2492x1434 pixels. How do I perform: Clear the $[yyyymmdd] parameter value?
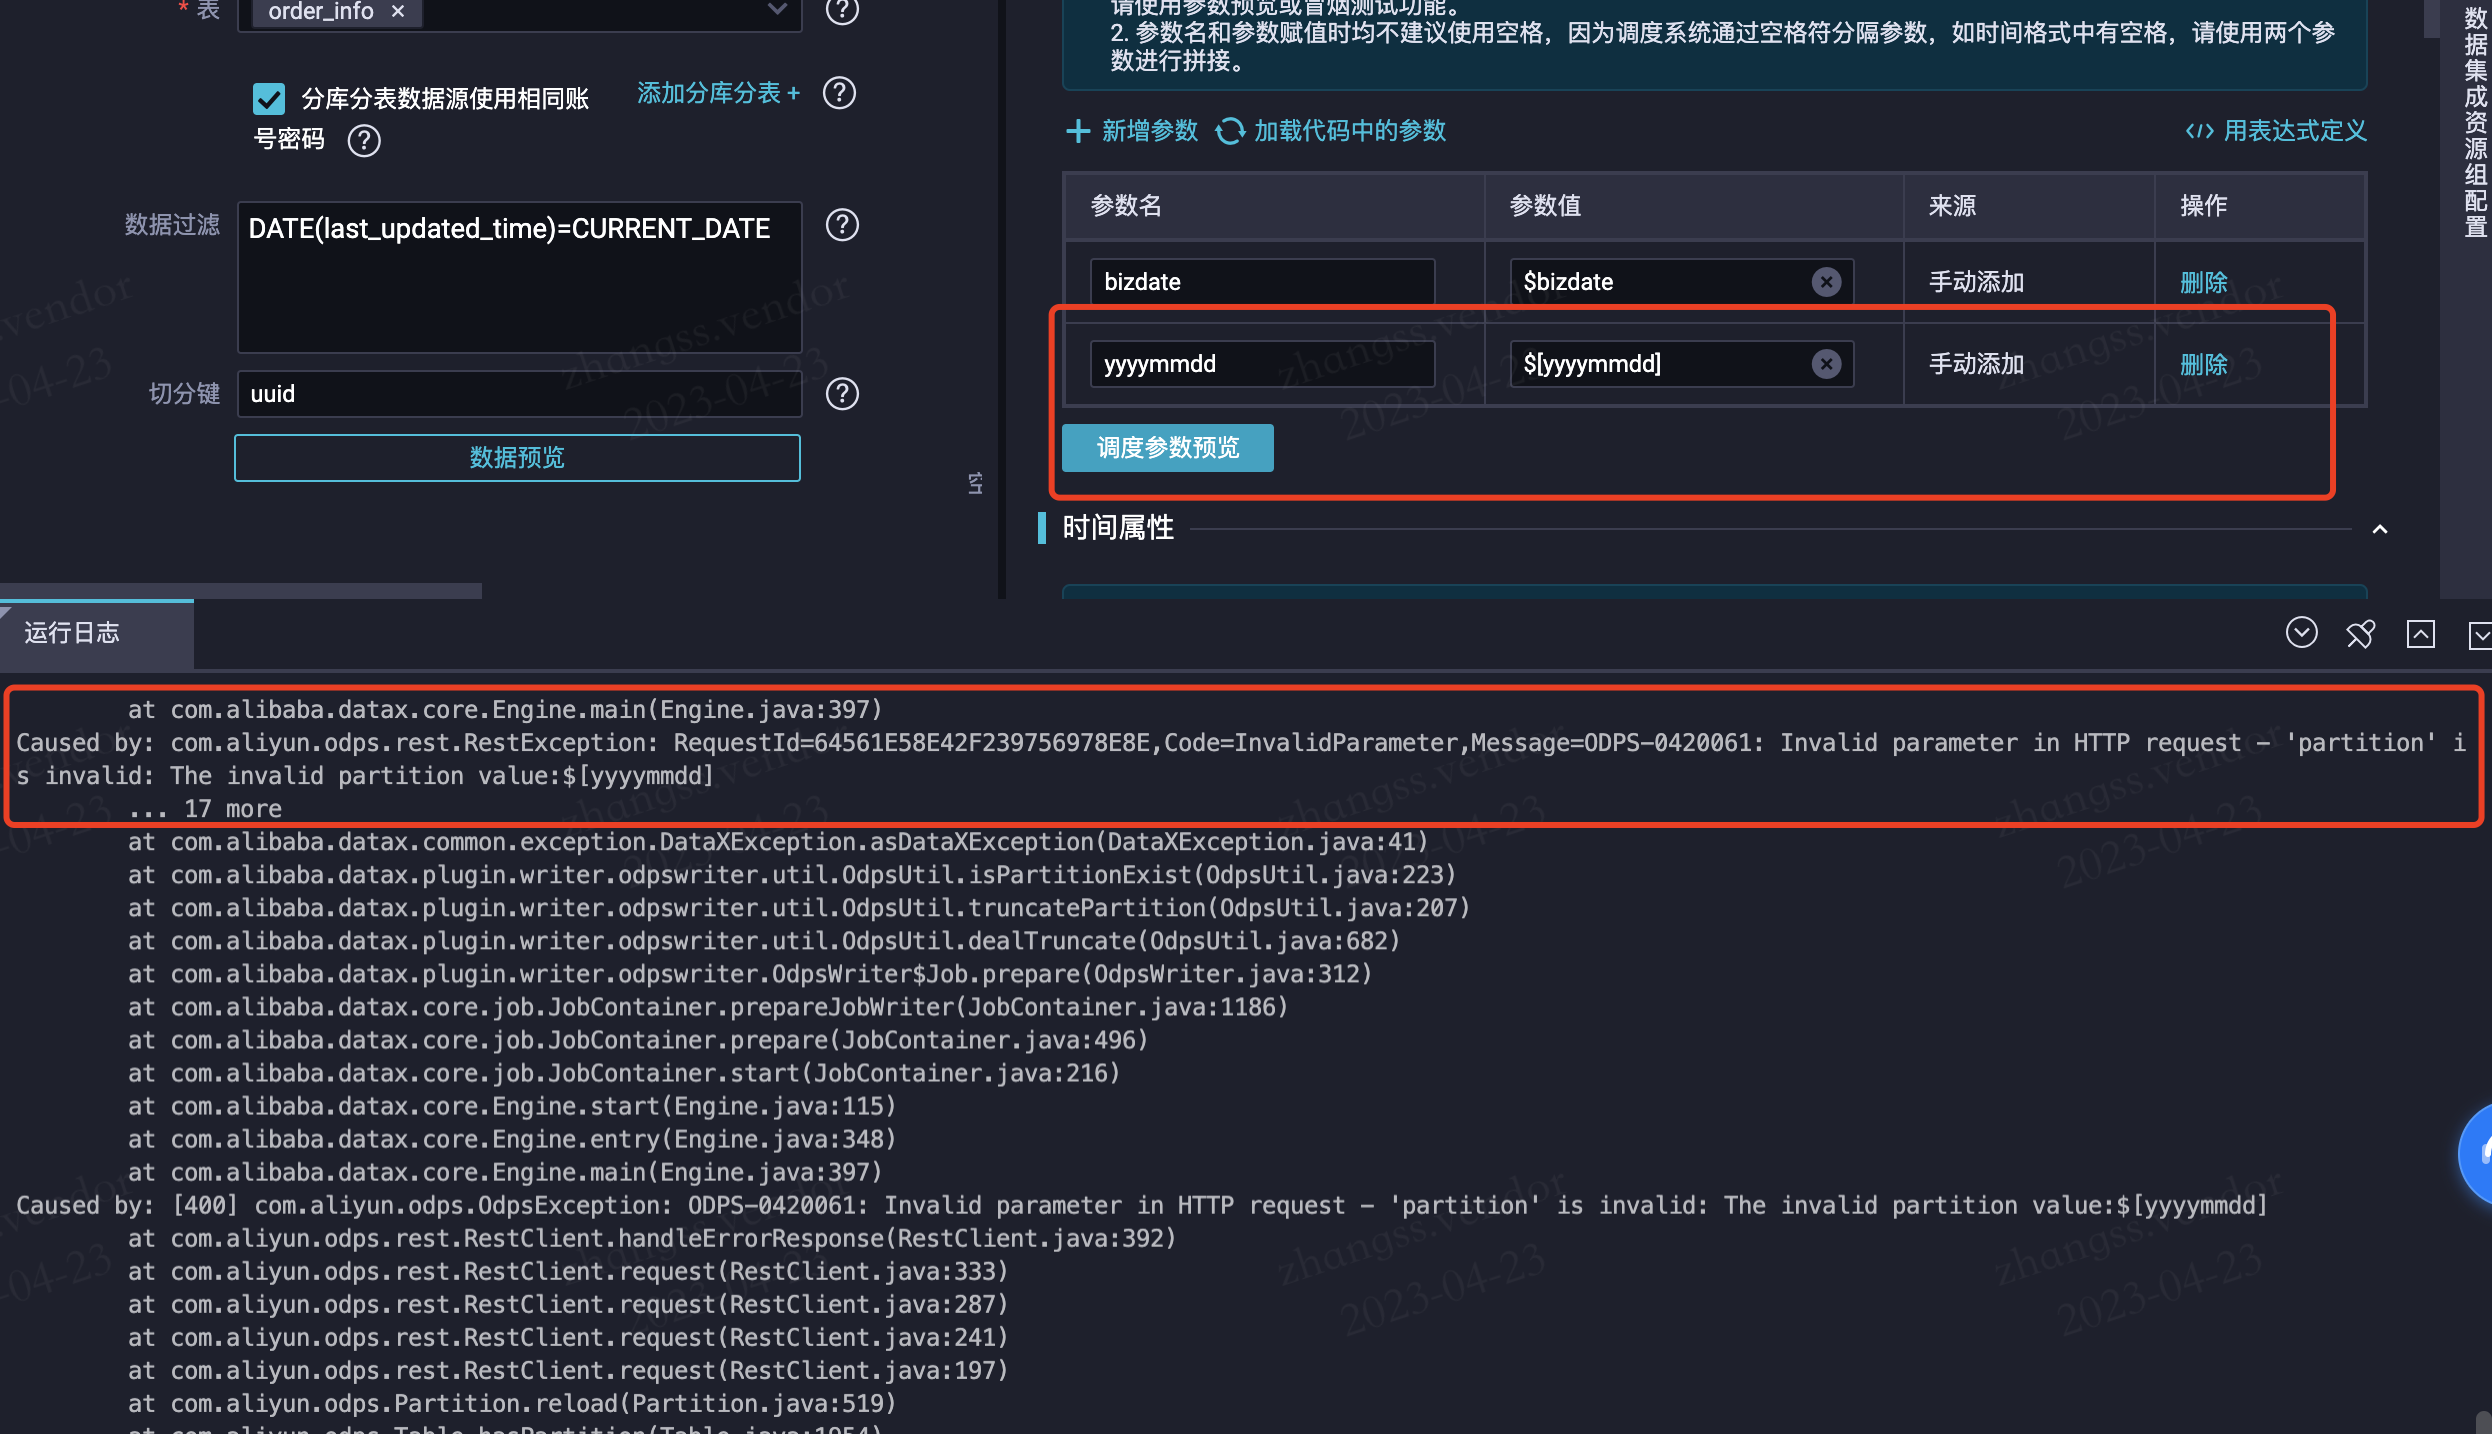[1826, 364]
